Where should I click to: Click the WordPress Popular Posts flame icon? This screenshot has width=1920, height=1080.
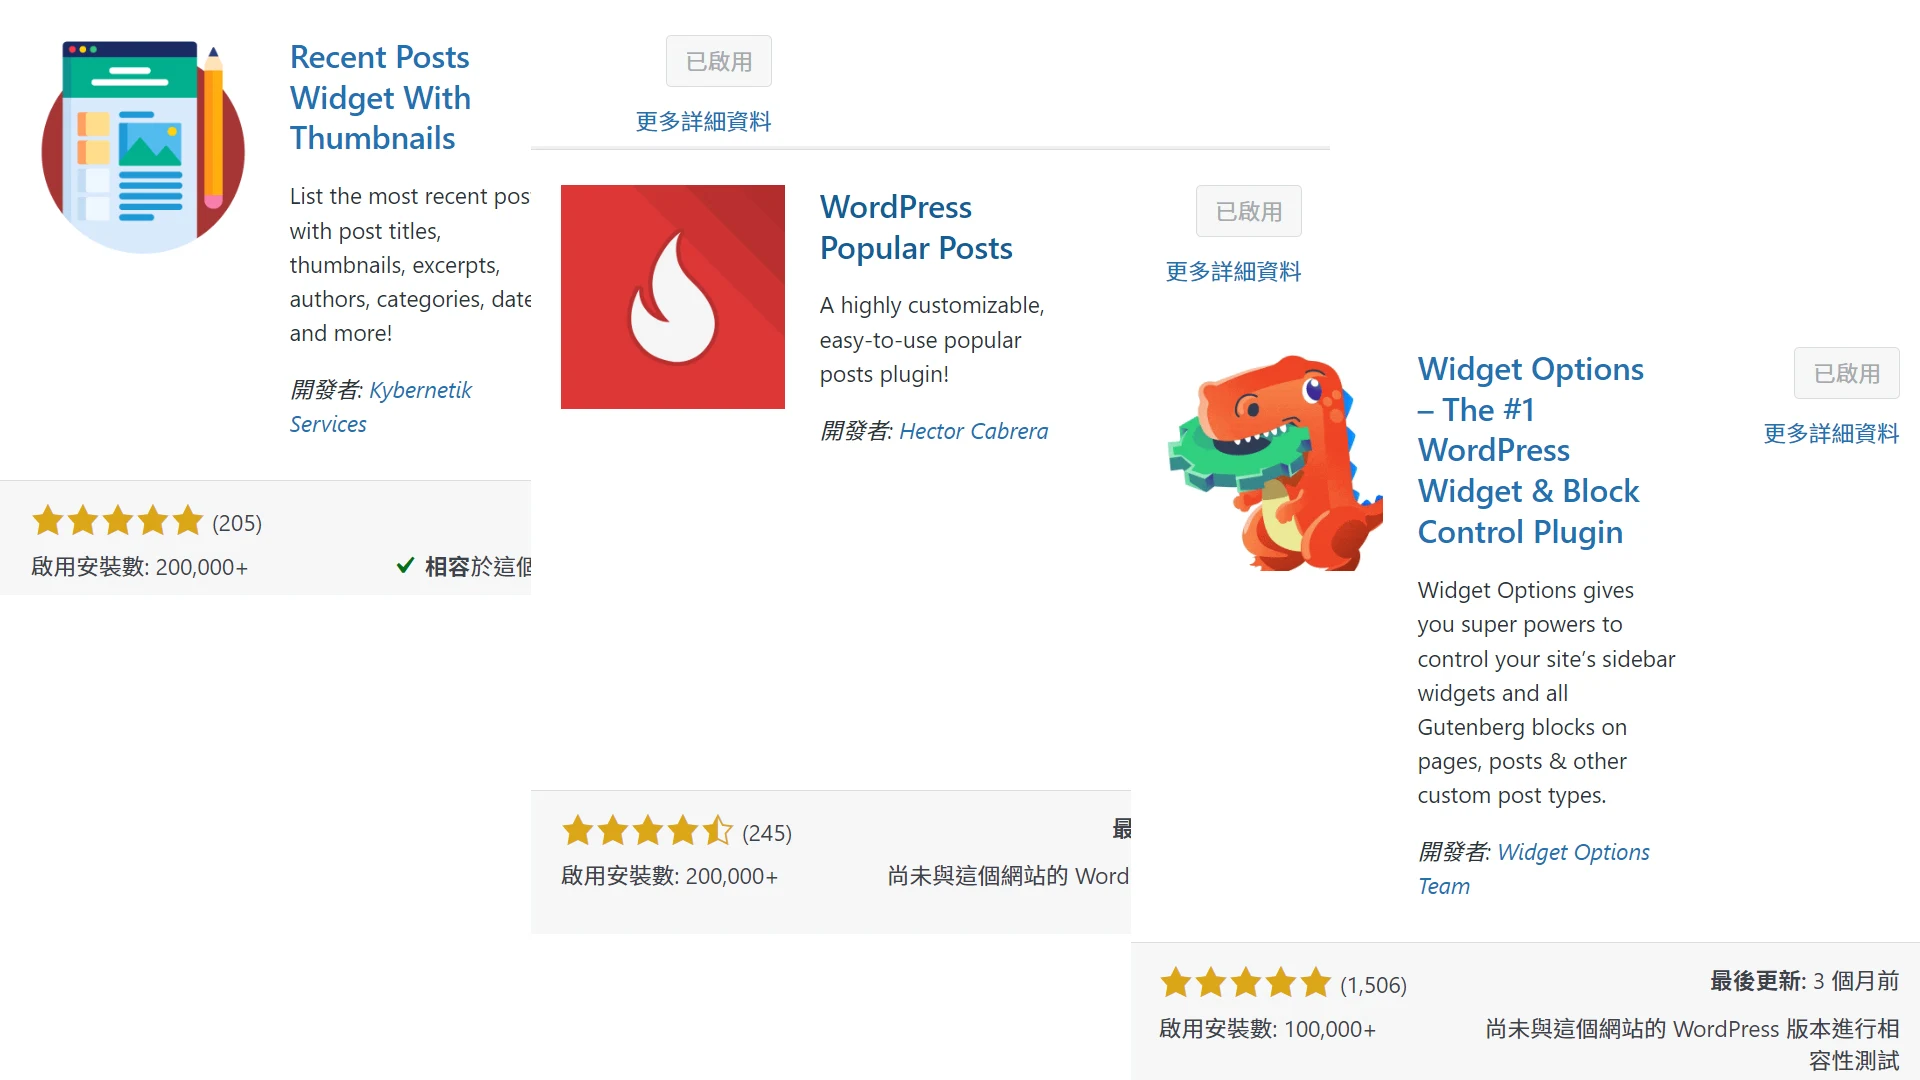point(673,297)
